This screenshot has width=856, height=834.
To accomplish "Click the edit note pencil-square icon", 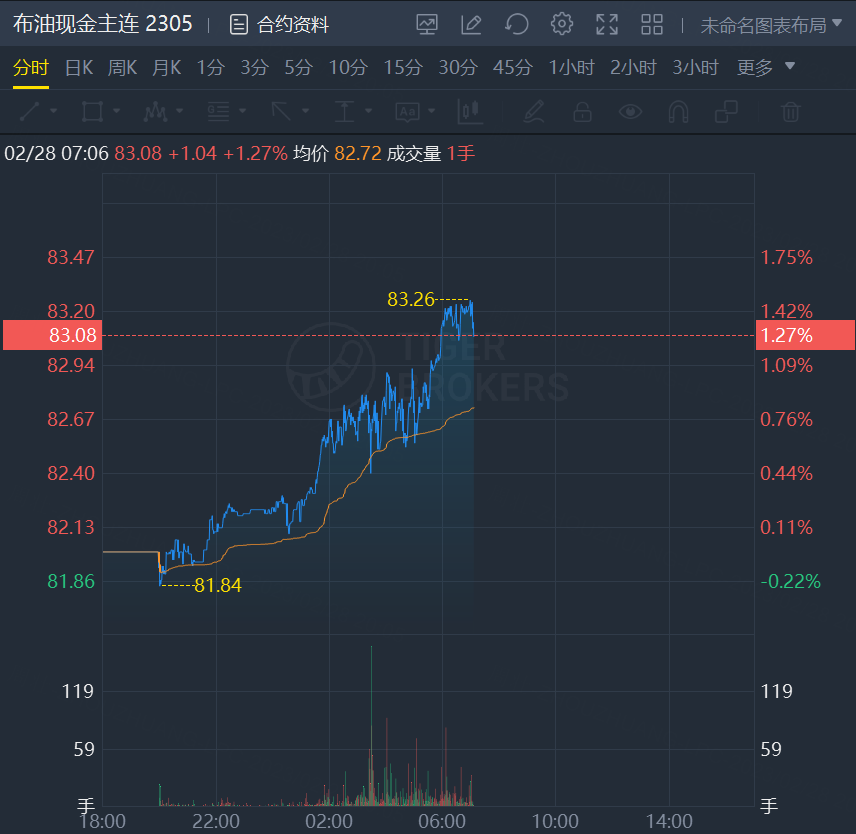I will (471, 25).
